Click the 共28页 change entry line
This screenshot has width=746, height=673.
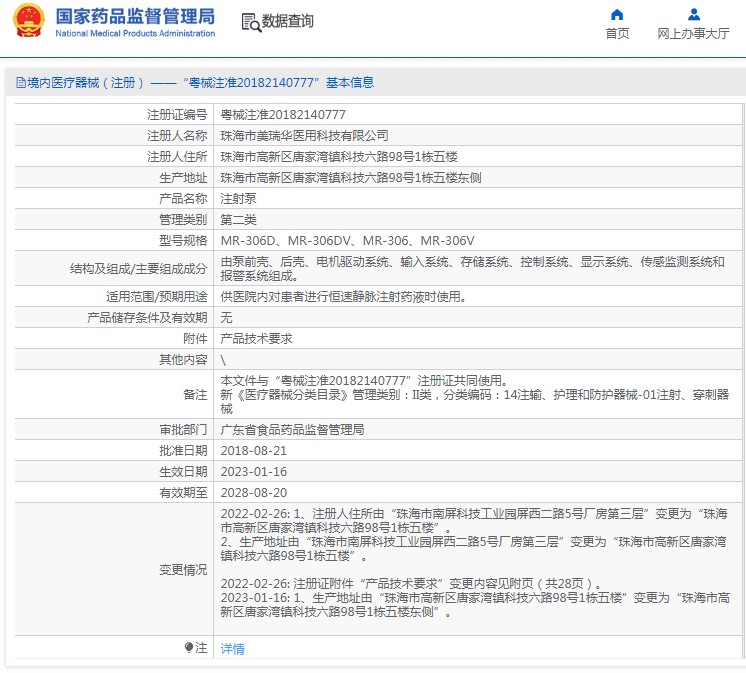point(412,584)
